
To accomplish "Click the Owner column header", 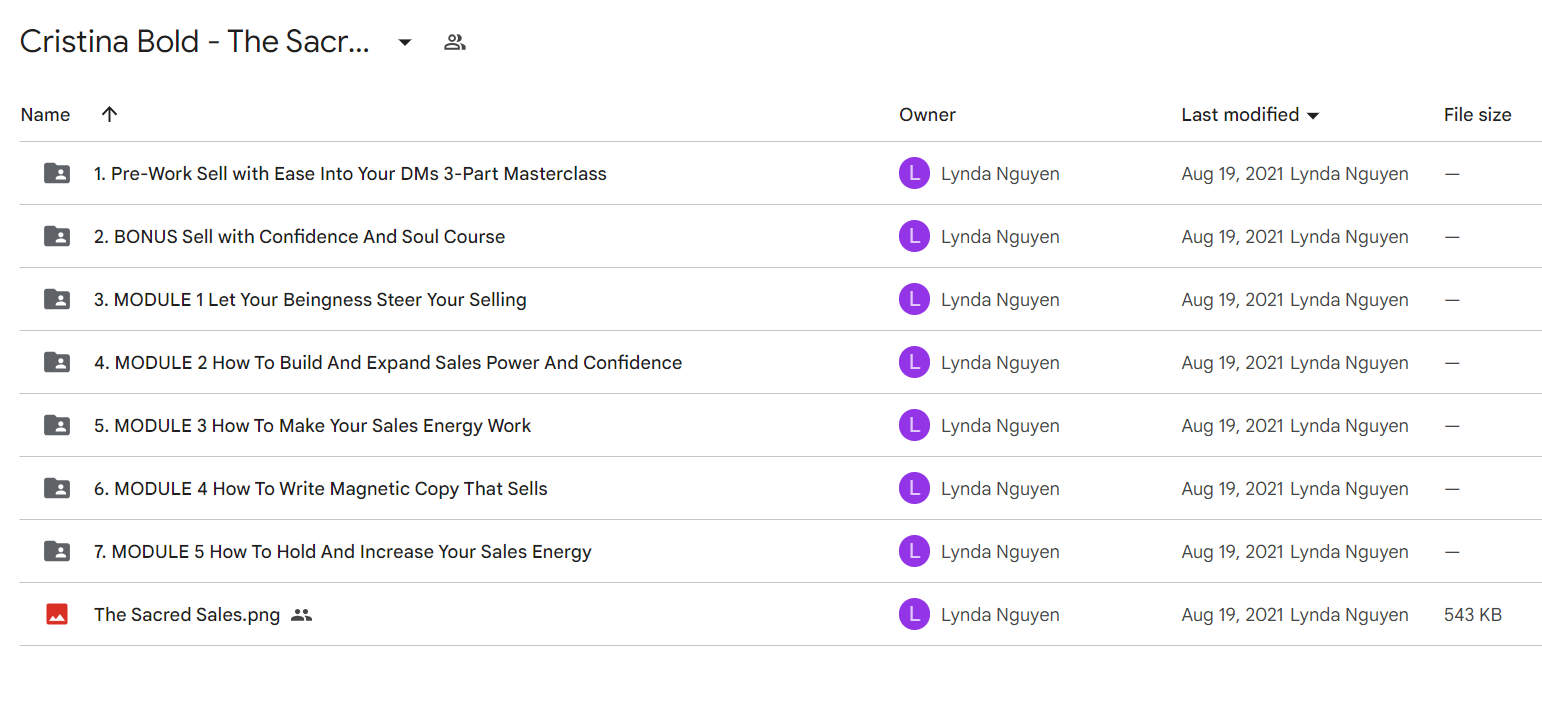I will pyautogui.click(x=927, y=115).
